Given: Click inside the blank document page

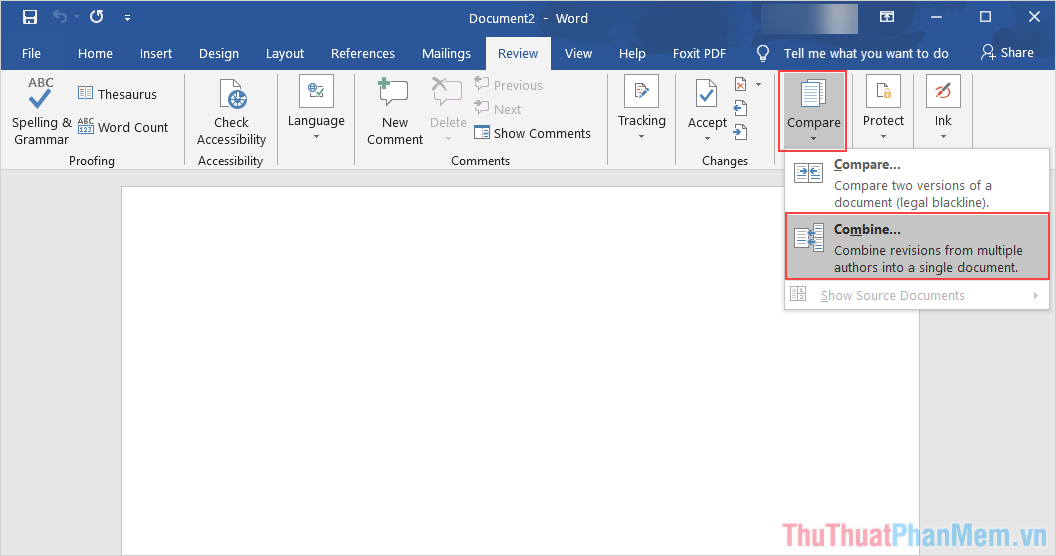Looking at the screenshot, I should pyautogui.click(x=520, y=370).
